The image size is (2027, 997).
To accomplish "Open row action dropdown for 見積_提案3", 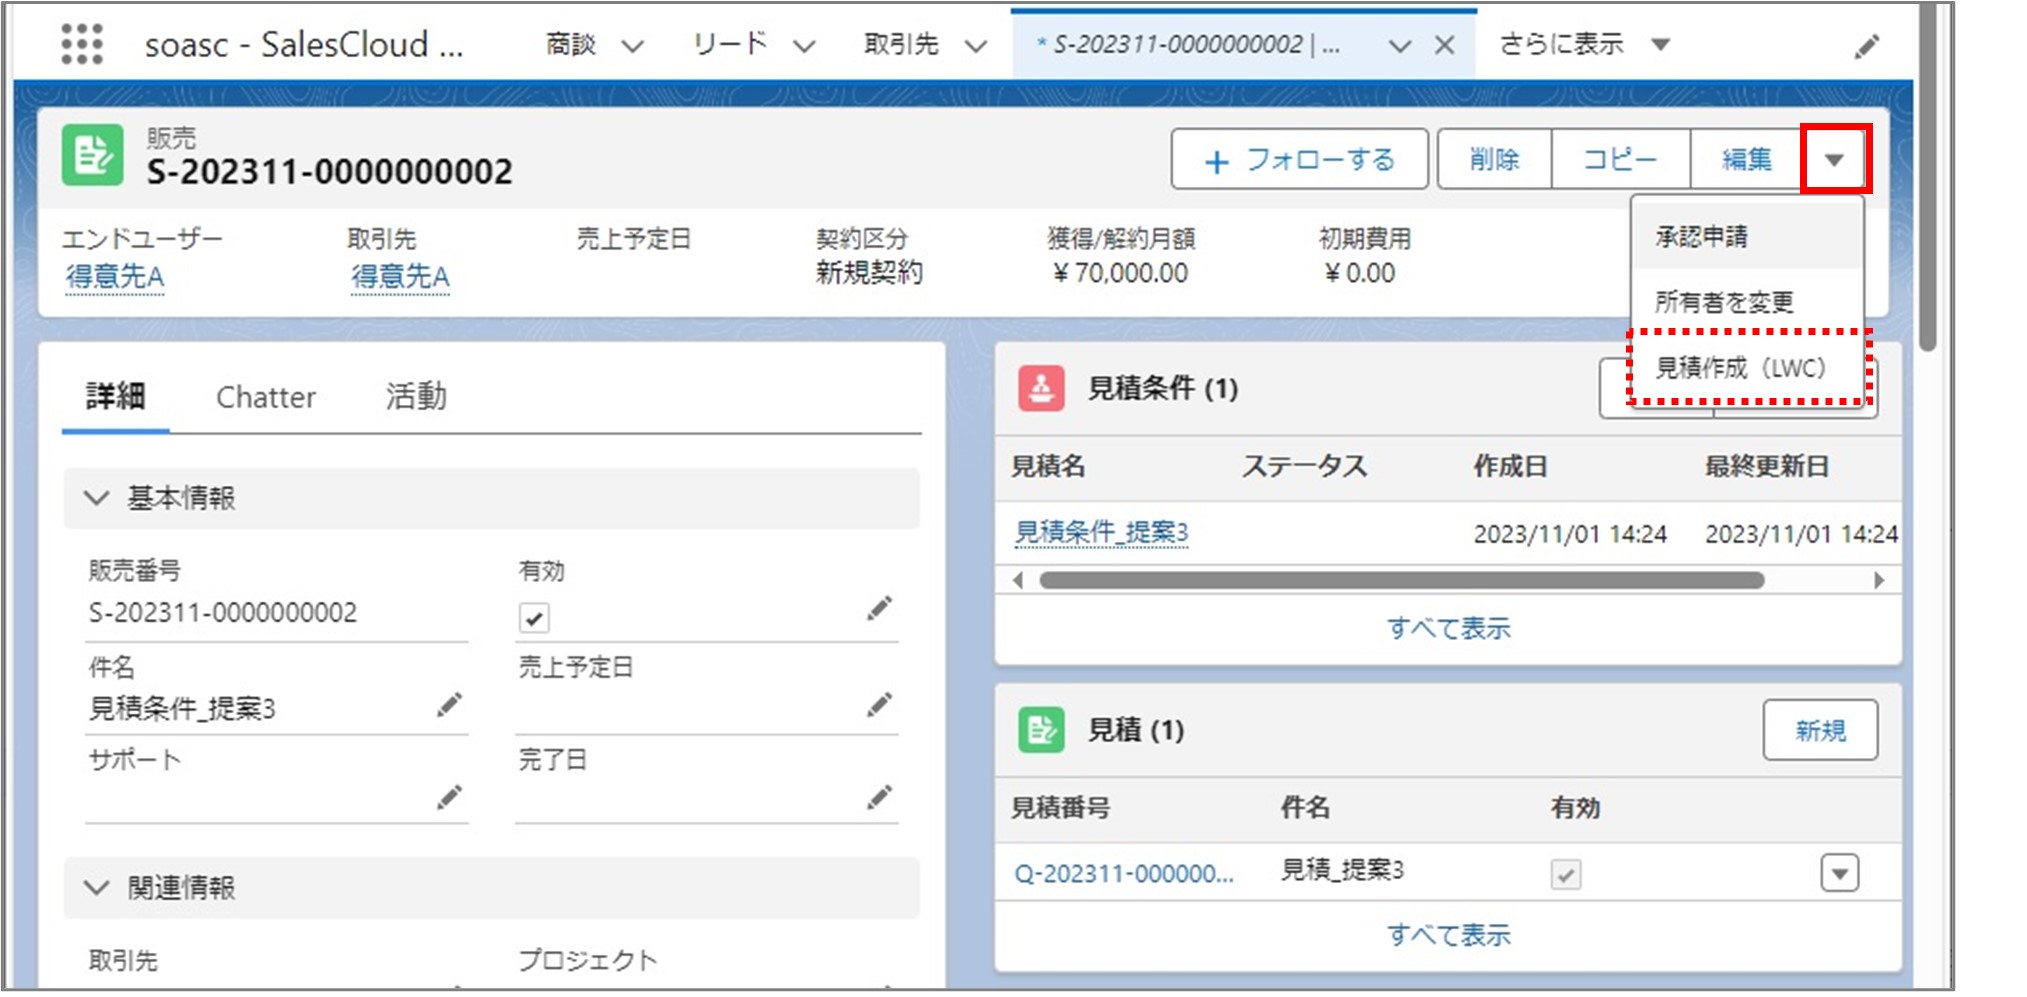I will 1840,873.
